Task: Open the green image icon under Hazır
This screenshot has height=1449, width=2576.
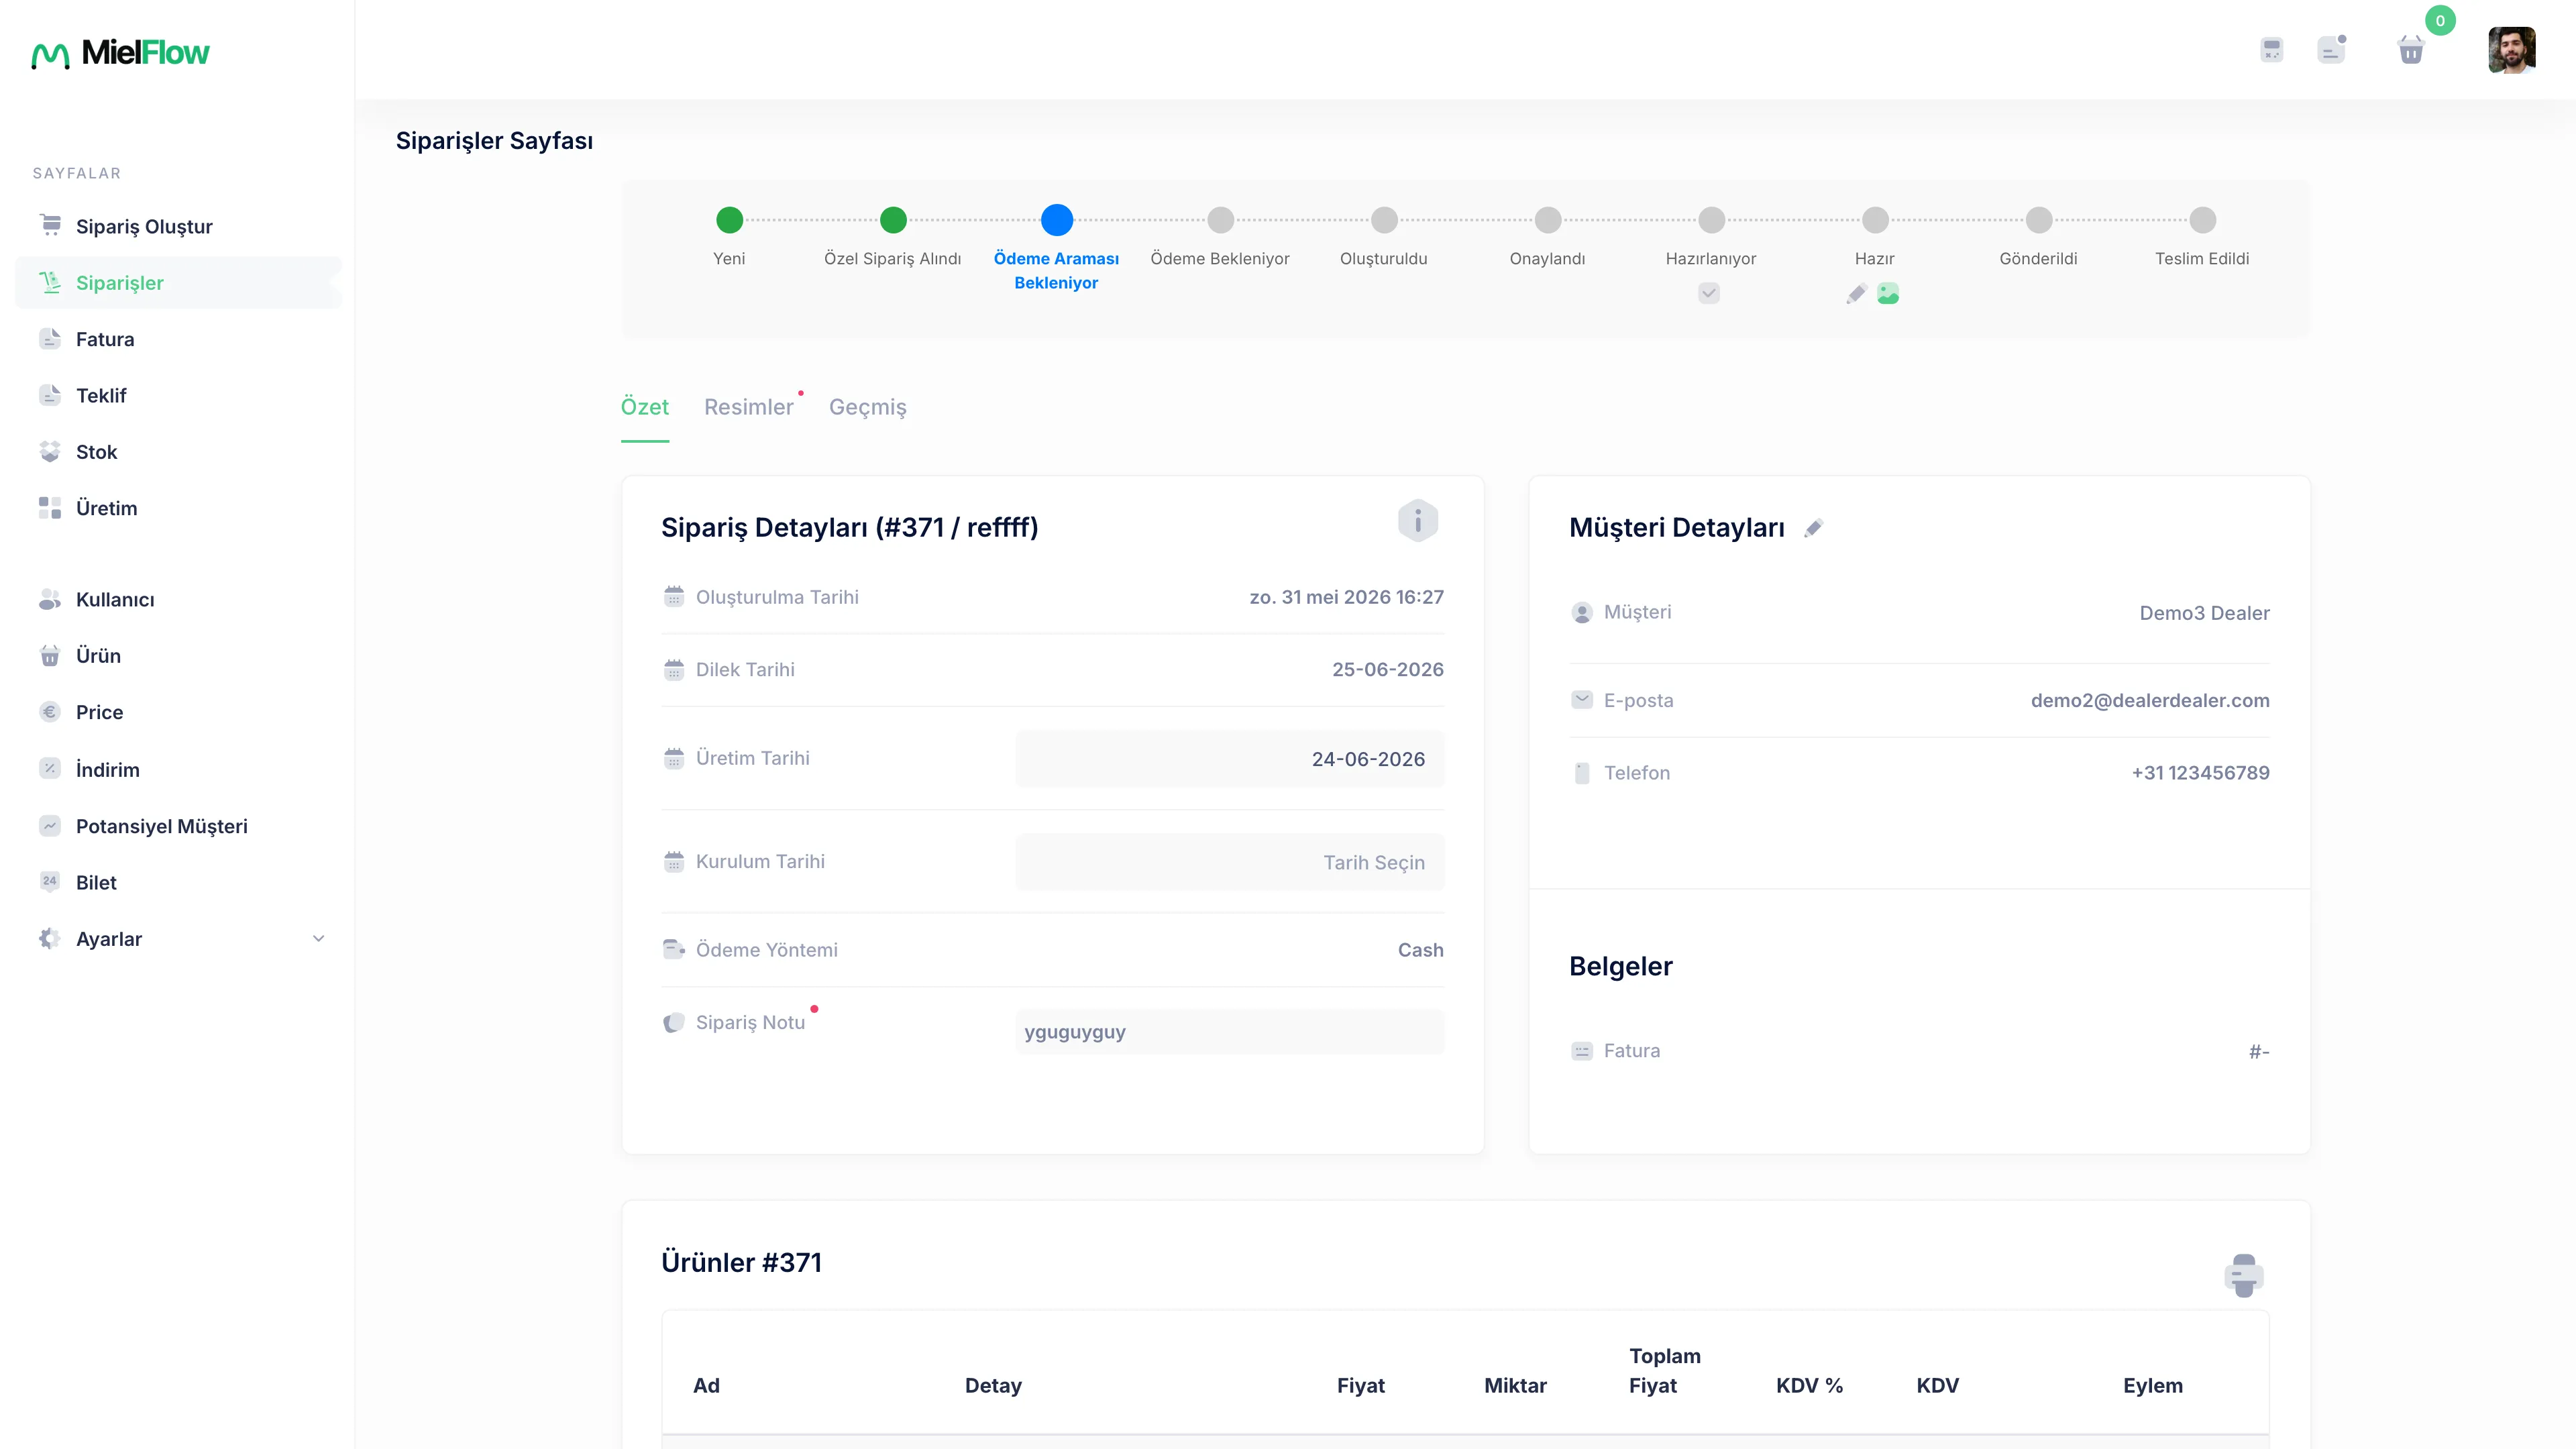Action: point(1888,294)
